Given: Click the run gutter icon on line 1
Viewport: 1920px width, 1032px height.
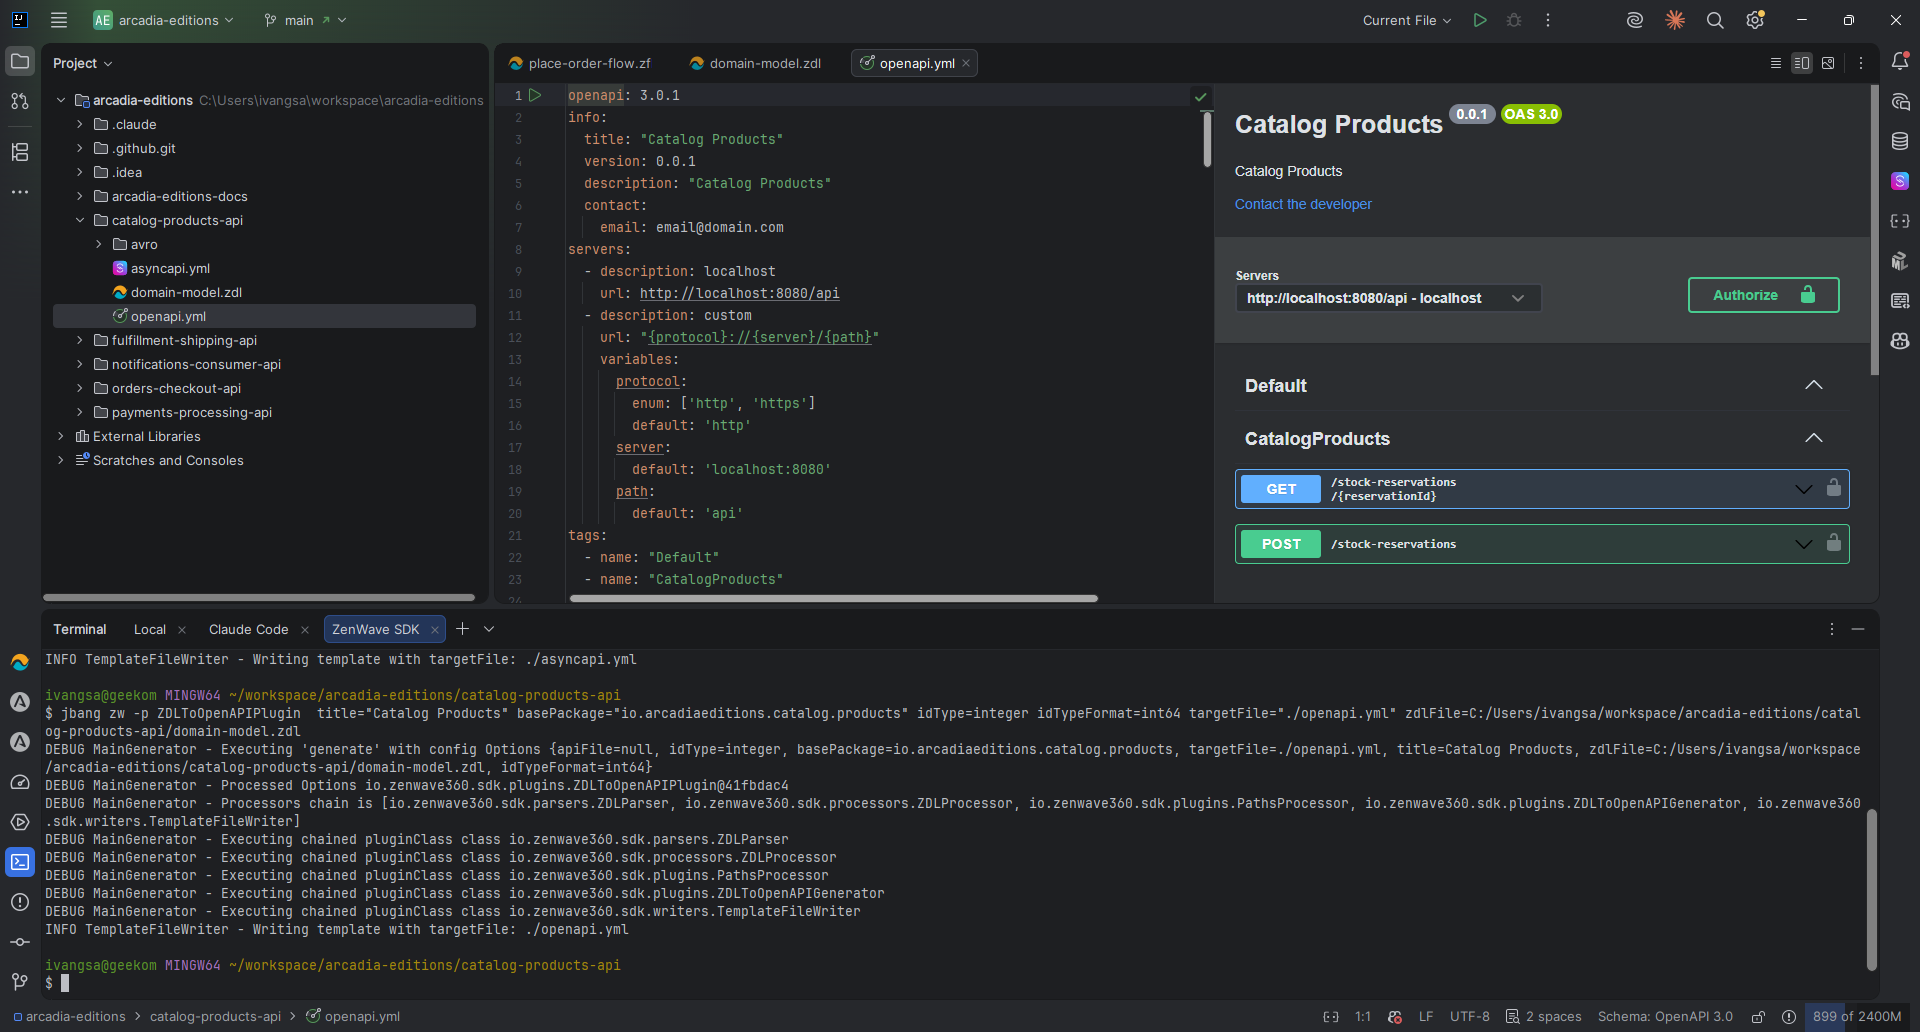Looking at the screenshot, I should point(535,95).
